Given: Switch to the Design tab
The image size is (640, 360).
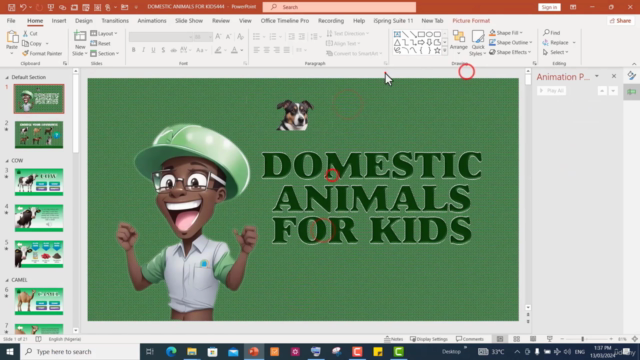Looking at the screenshot, I should point(84,20).
